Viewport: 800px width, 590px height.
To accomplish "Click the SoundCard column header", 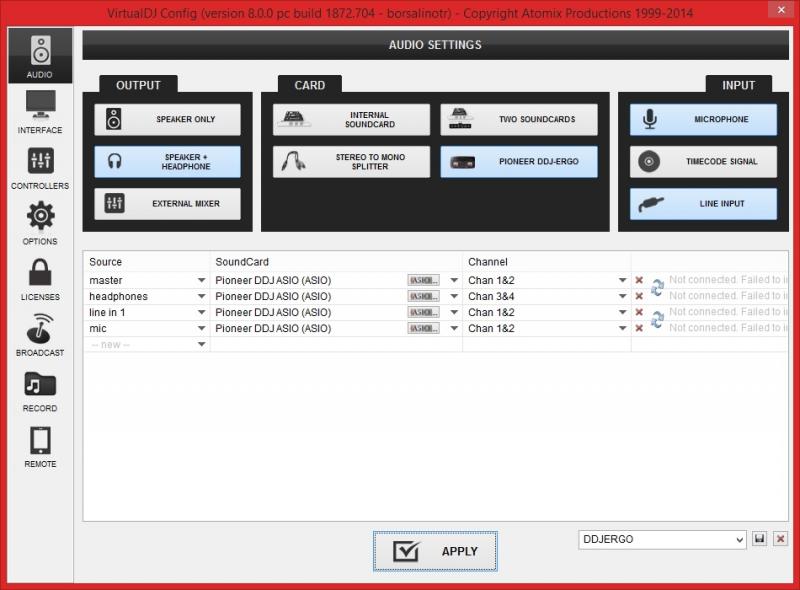I will [x=242, y=262].
